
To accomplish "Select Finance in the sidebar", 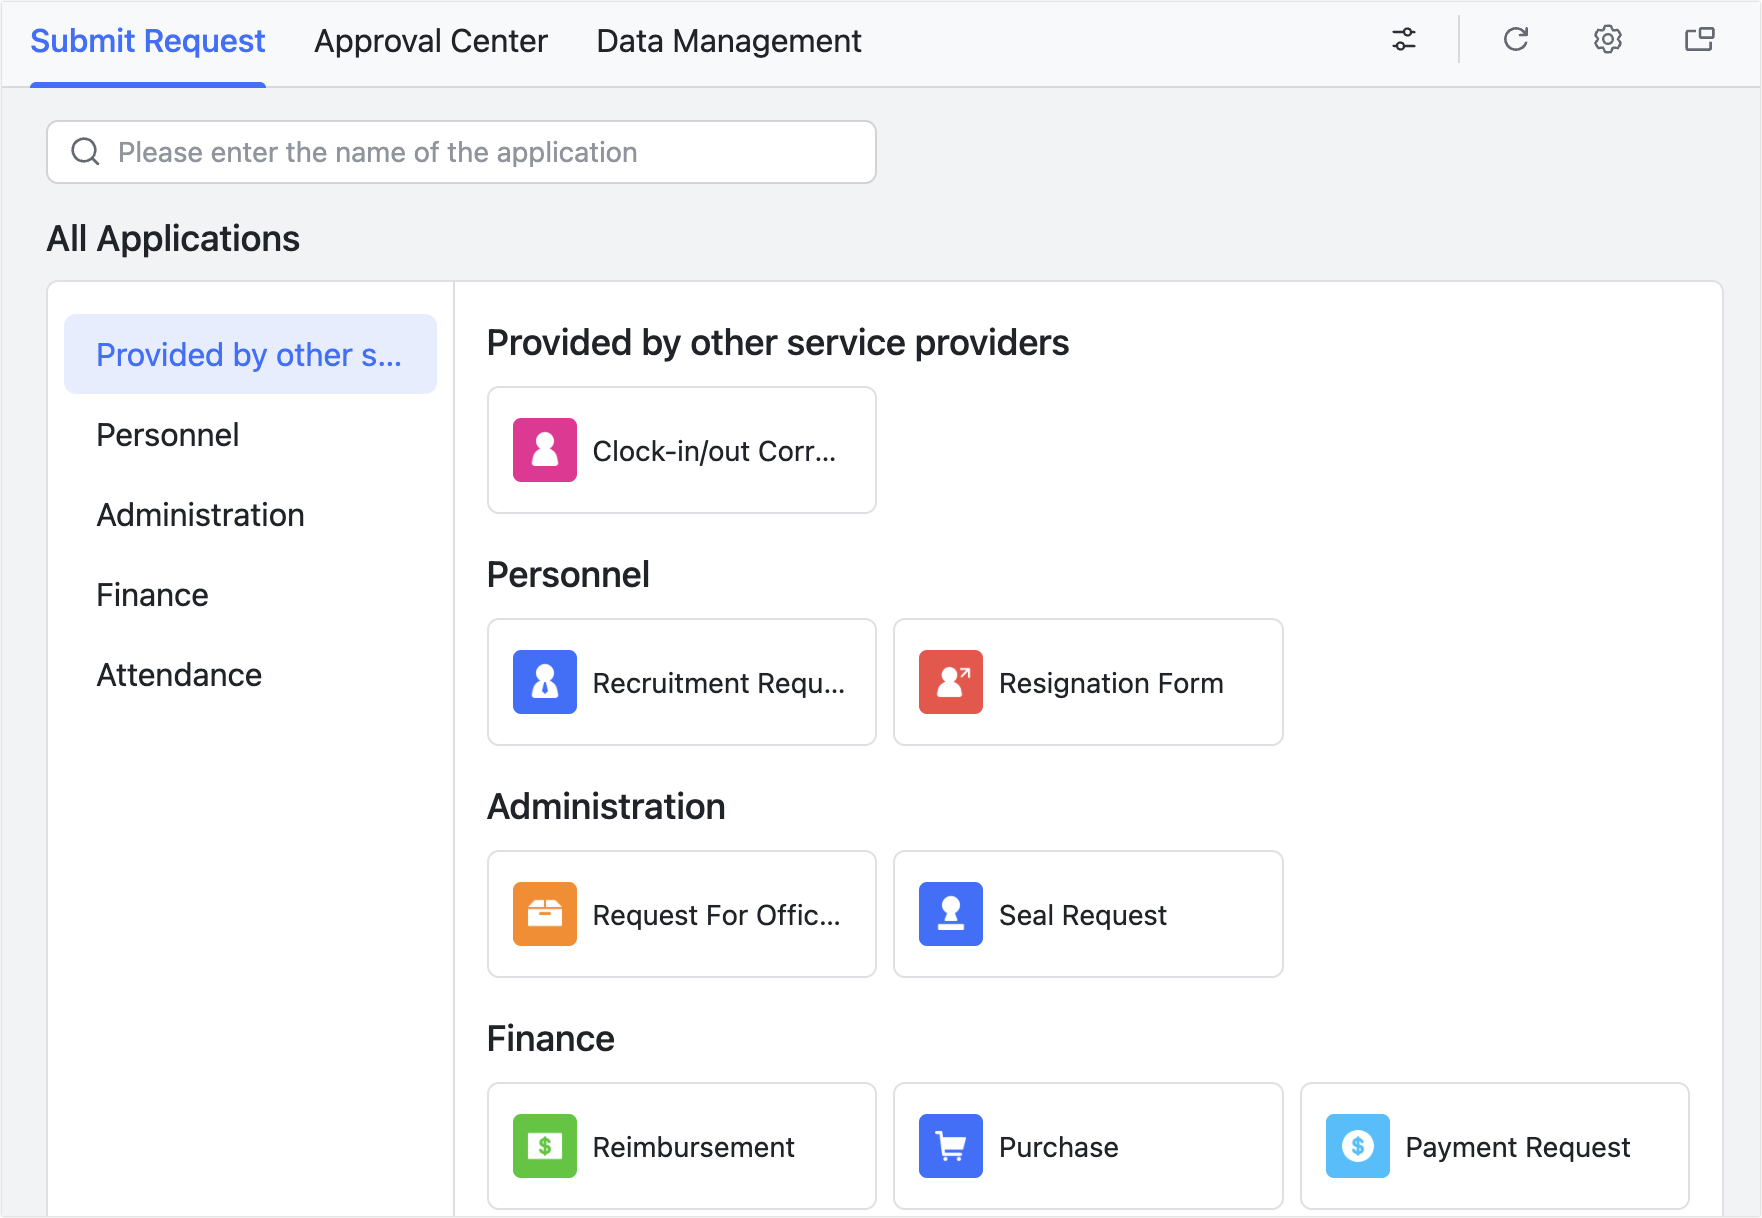I will click(x=152, y=594).
